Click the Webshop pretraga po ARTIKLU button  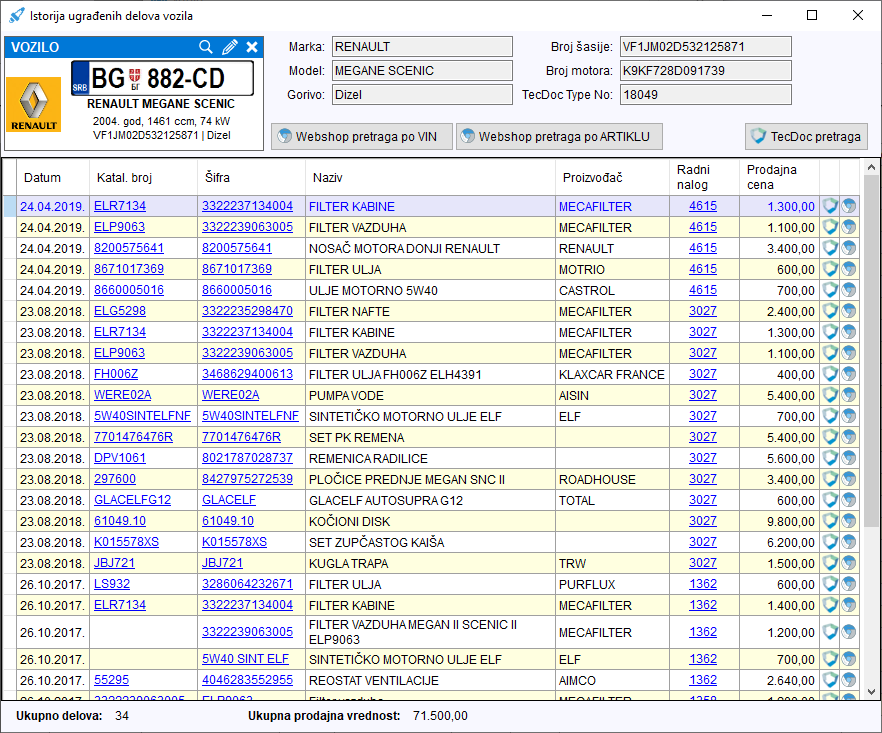click(x=559, y=137)
